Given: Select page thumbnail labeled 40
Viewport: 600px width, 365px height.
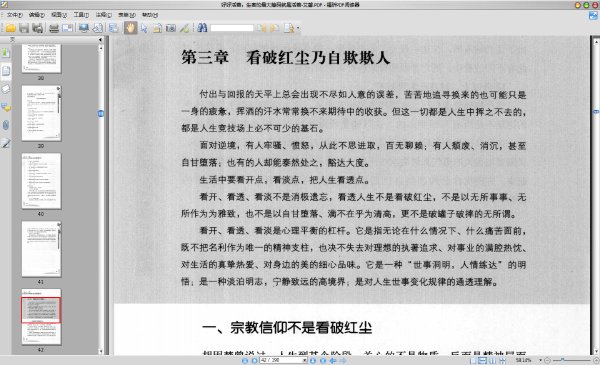Looking at the screenshot, I should [41, 181].
